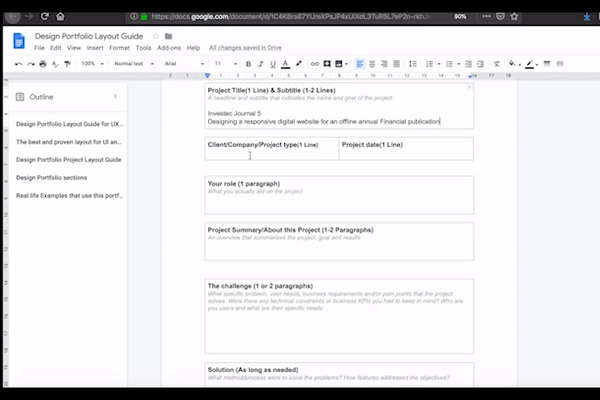Apply underline formatting
Image resolution: width=600 pixels, height=400 pixels.
(272, 63)
